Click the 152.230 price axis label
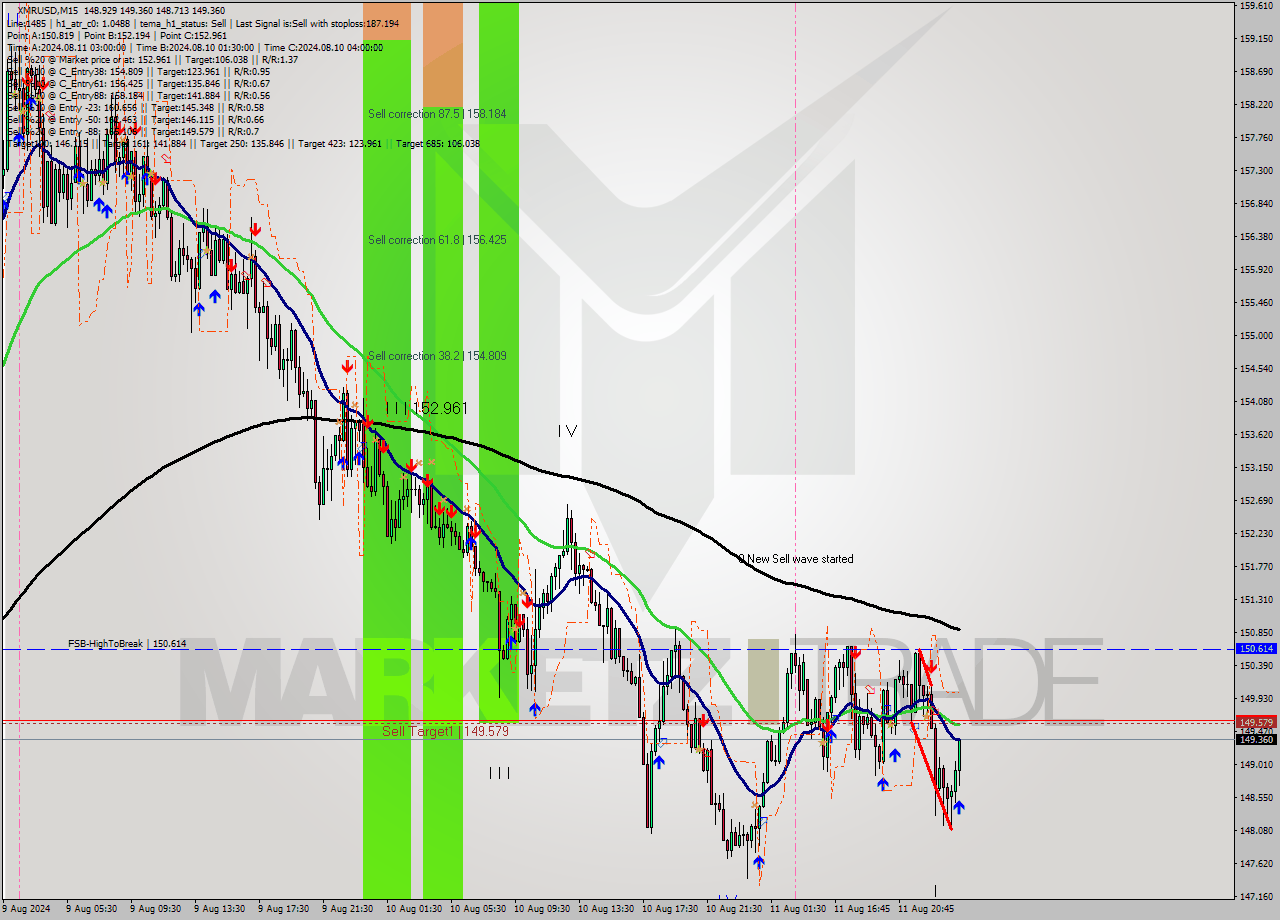This screenshot has width=1280, height=920. (x=1256, y=533)
